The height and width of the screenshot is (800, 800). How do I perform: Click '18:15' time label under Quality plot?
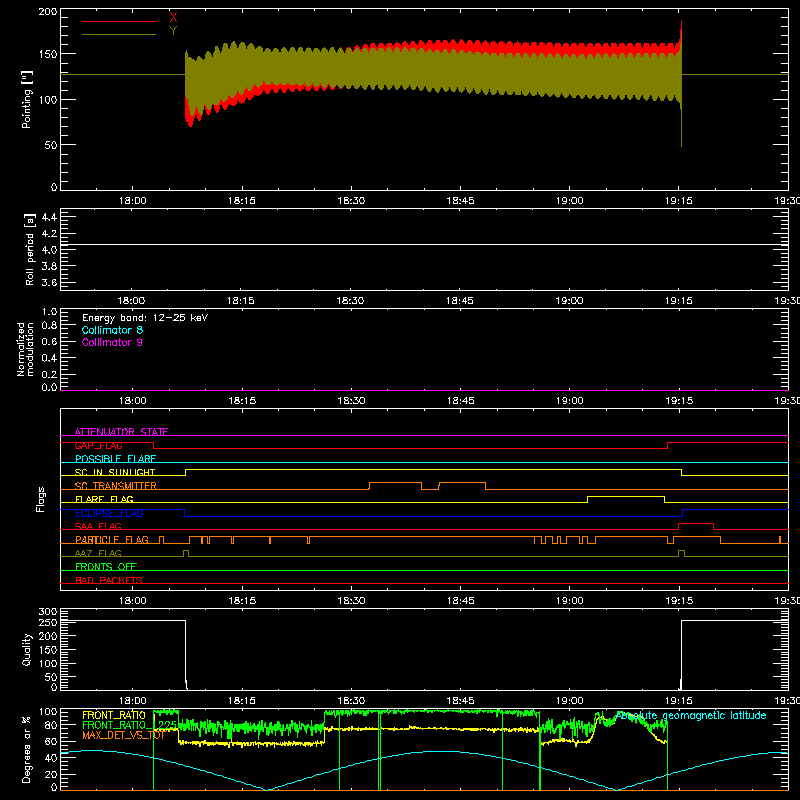[x=242, y=701]
